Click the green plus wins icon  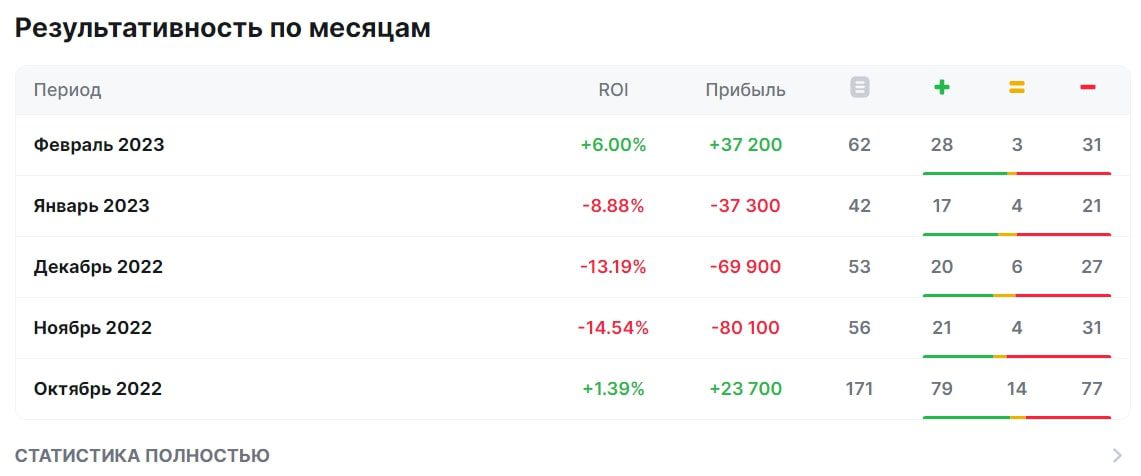(942, 88)
